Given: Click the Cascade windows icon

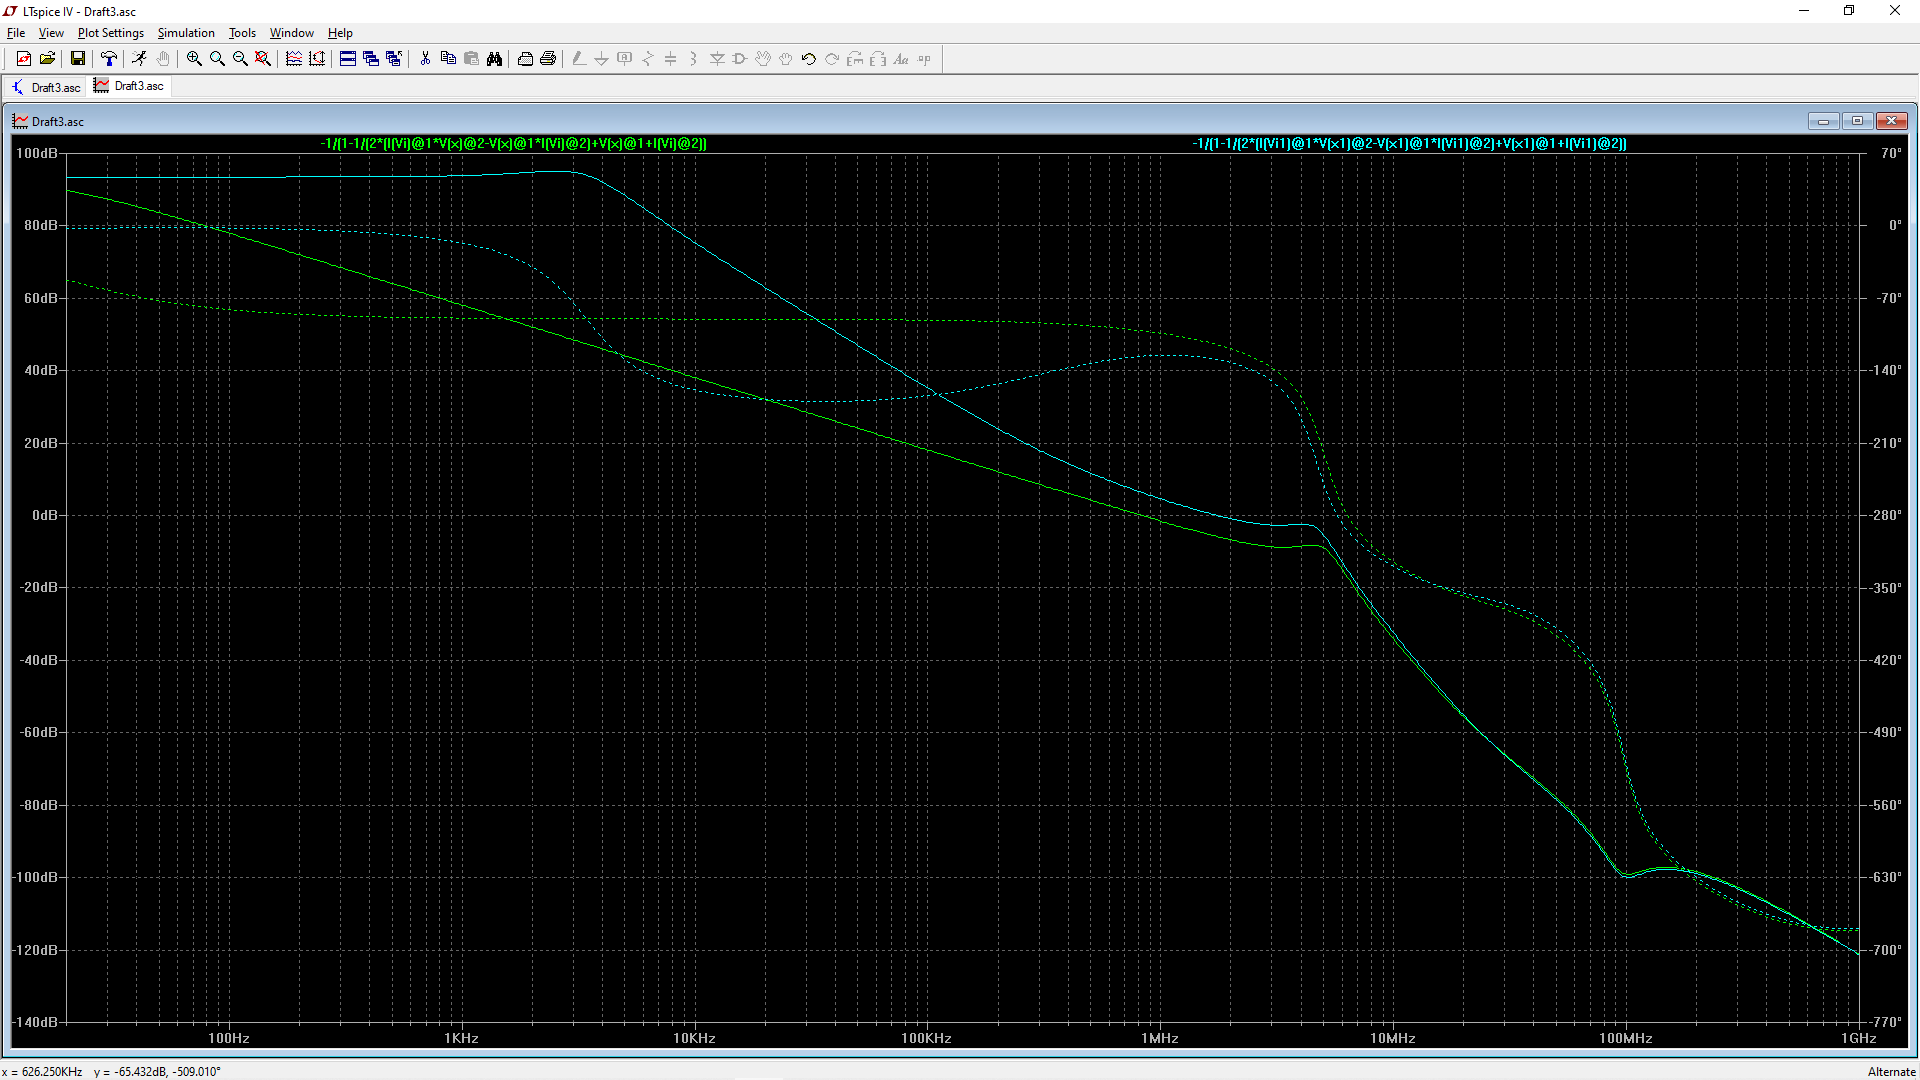Looking at the screenshot, I should [371, 59].
